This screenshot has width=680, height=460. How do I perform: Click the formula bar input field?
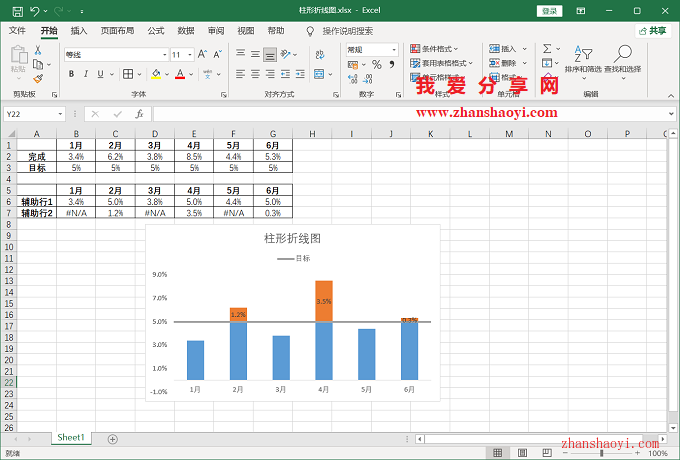[x=410, y=114]
